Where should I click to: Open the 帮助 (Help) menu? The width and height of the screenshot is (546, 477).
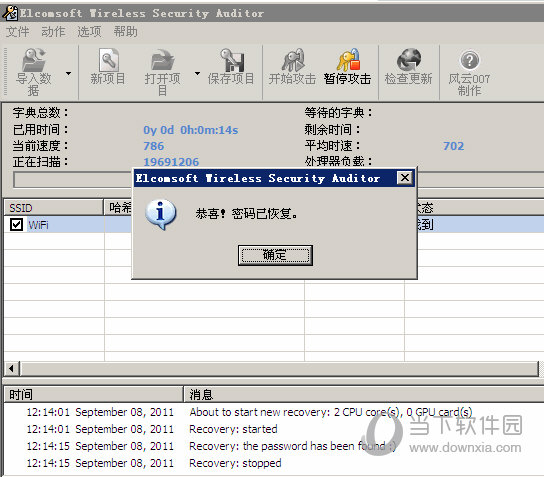point(125,32)
